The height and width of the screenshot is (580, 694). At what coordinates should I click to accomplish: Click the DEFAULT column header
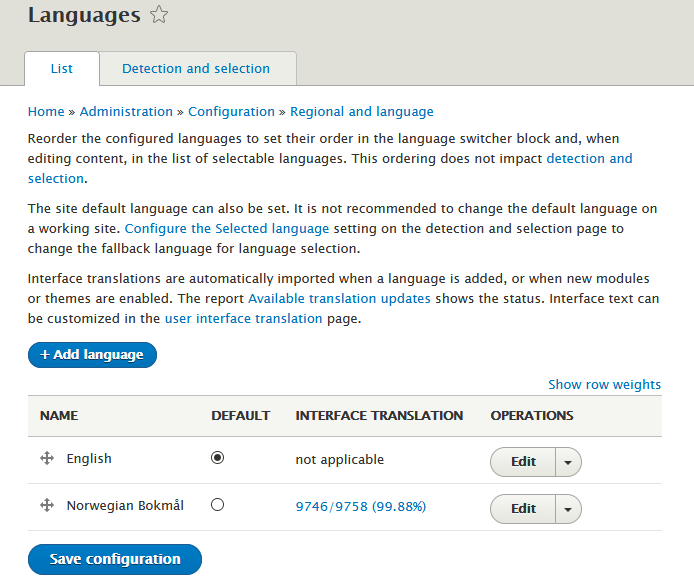coord(240,415)
